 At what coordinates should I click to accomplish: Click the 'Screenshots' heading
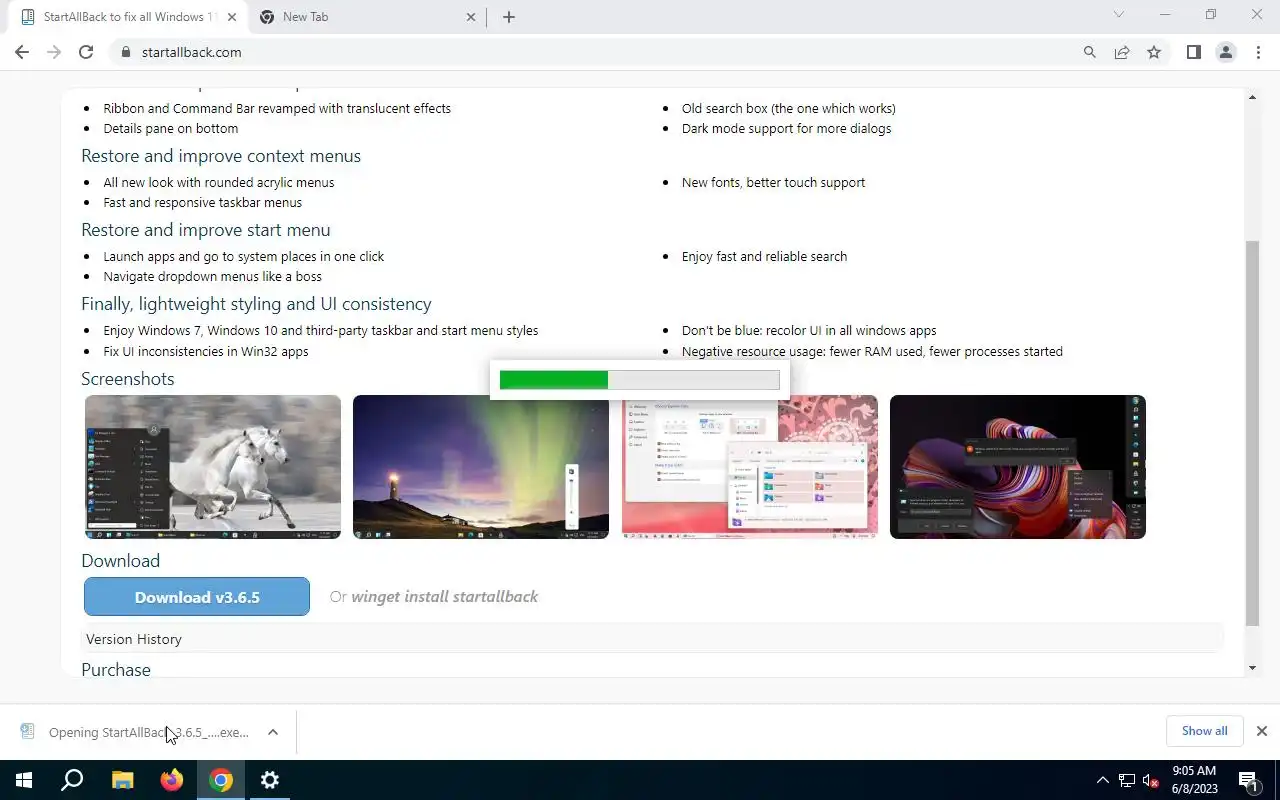pos(128,379)
